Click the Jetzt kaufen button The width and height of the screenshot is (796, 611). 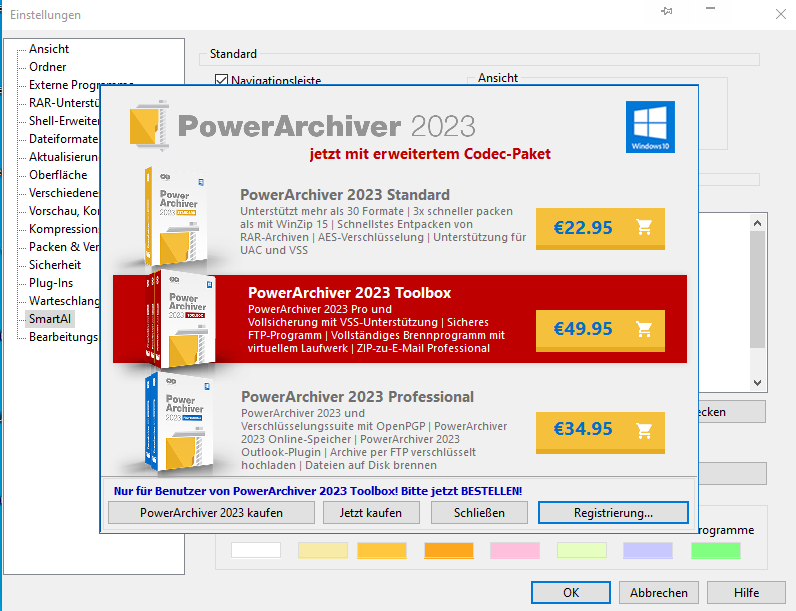point(371,513)
